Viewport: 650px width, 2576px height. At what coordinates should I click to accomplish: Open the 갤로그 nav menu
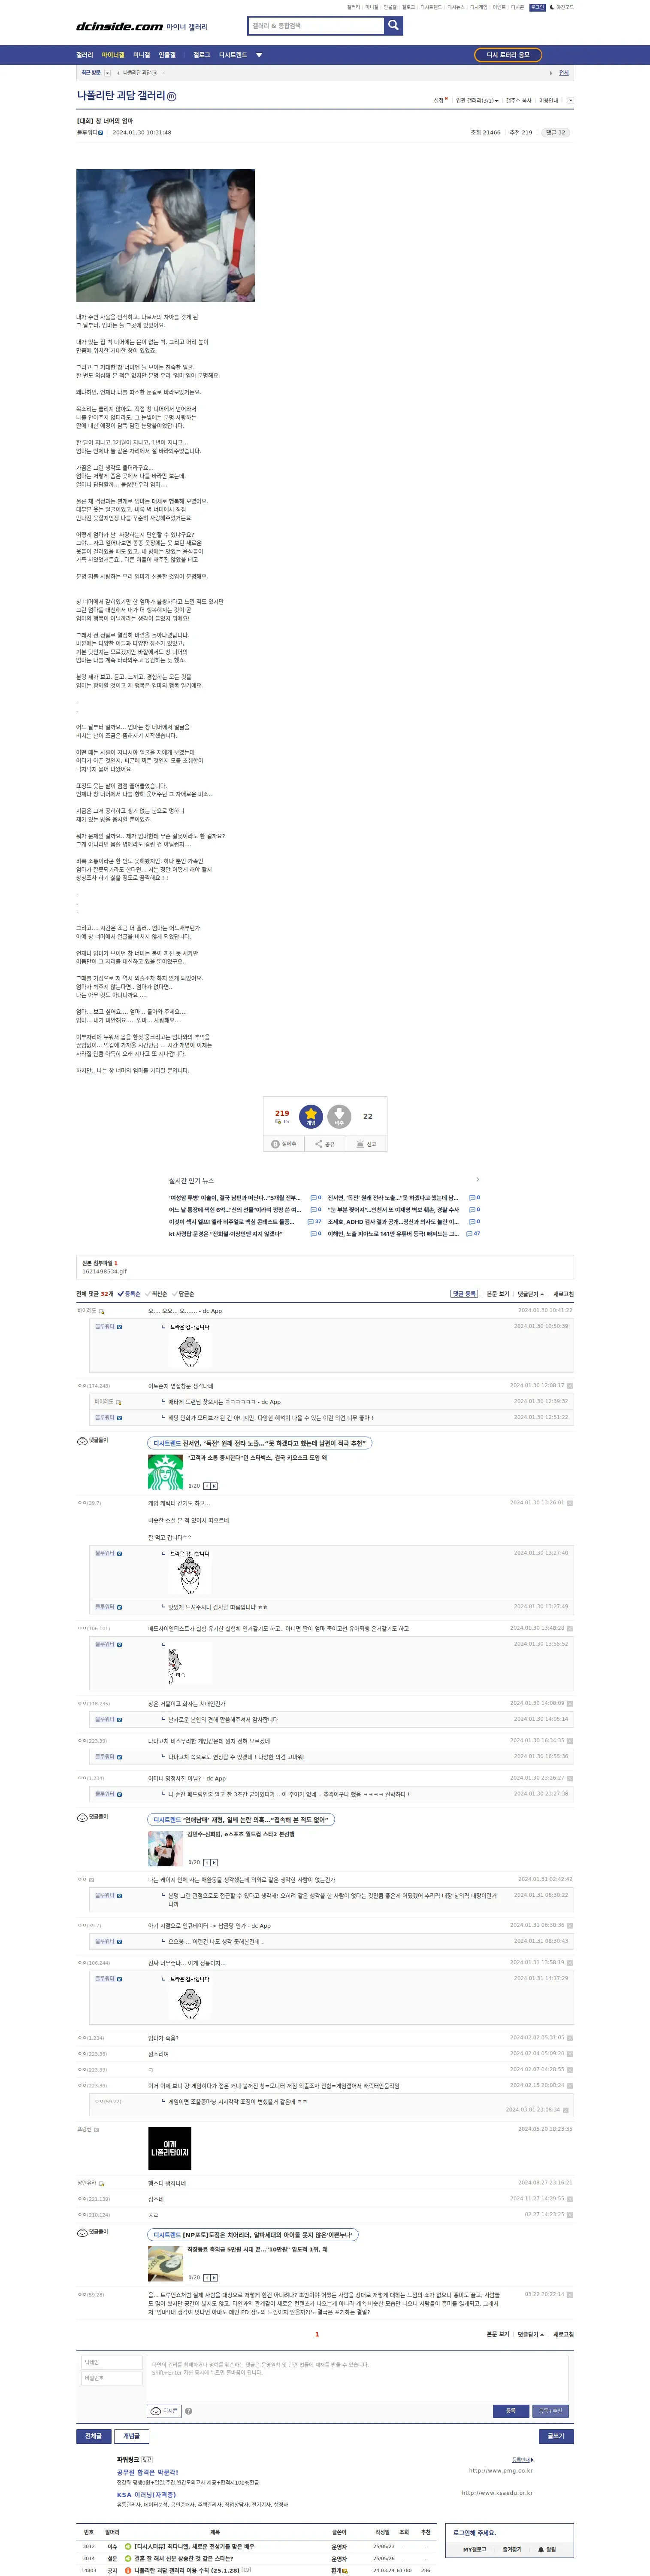[x=202, y=55]
